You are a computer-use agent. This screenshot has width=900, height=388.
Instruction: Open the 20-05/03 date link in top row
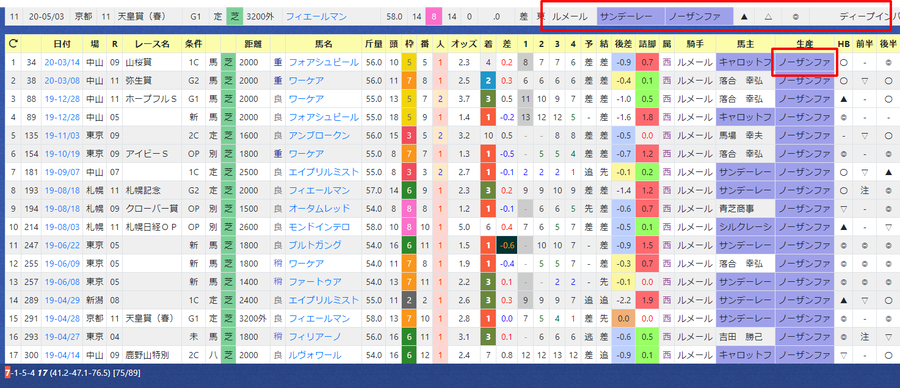point(45,17)
